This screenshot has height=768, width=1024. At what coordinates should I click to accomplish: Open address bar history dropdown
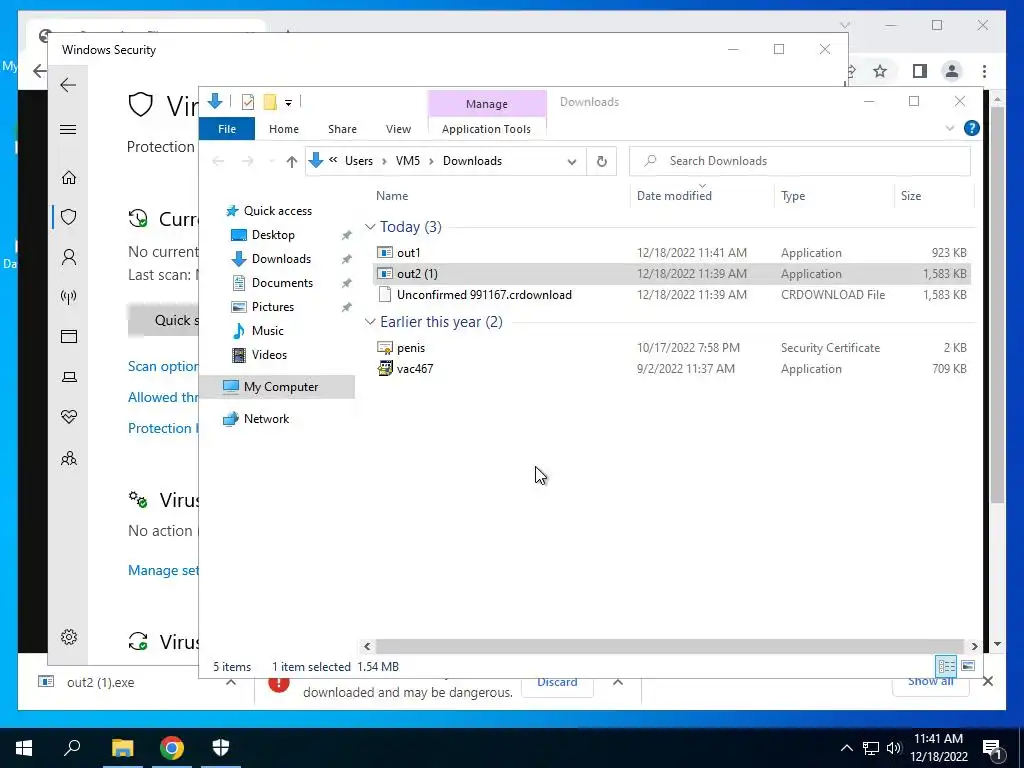[x=571, y=161]
